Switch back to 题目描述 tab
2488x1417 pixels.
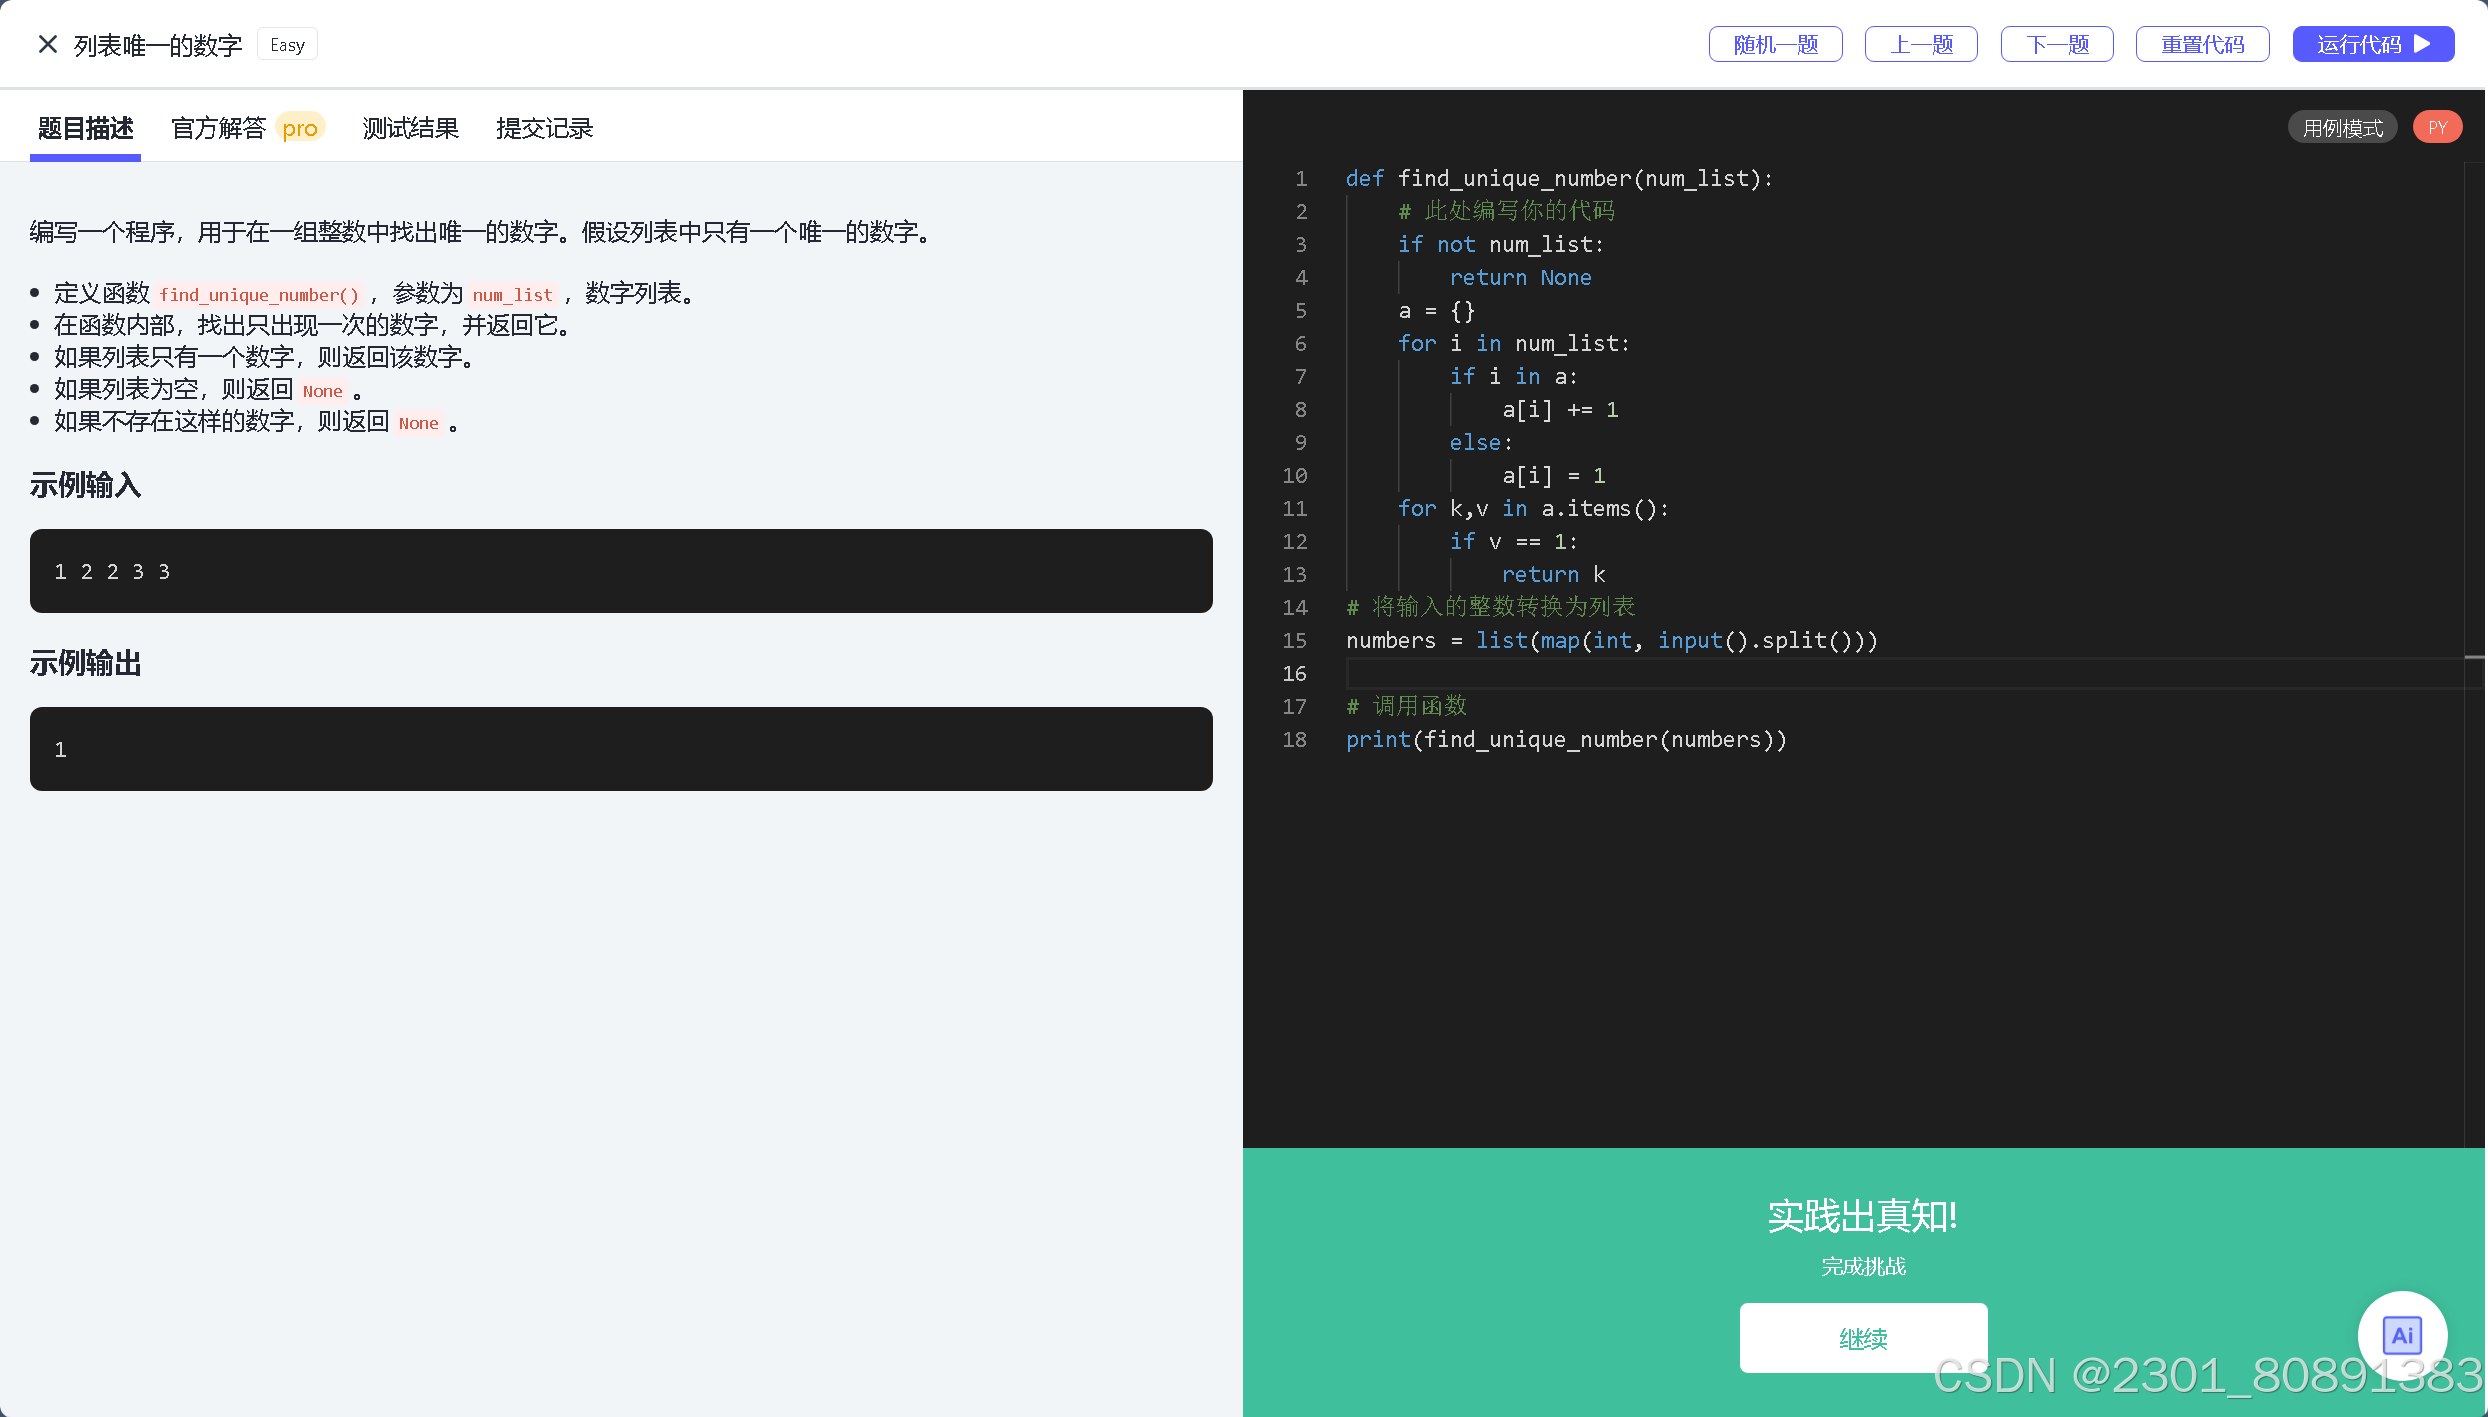click(85, 128)
